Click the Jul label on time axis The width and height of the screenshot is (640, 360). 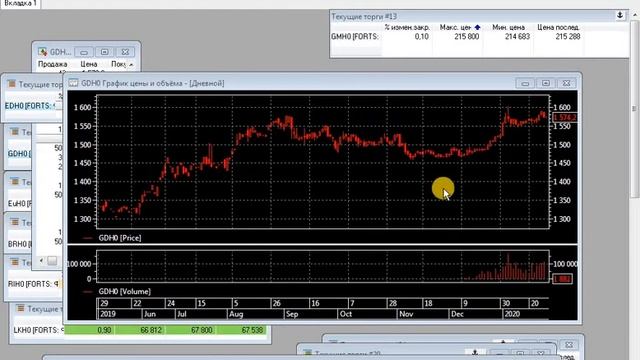(182, 314)
